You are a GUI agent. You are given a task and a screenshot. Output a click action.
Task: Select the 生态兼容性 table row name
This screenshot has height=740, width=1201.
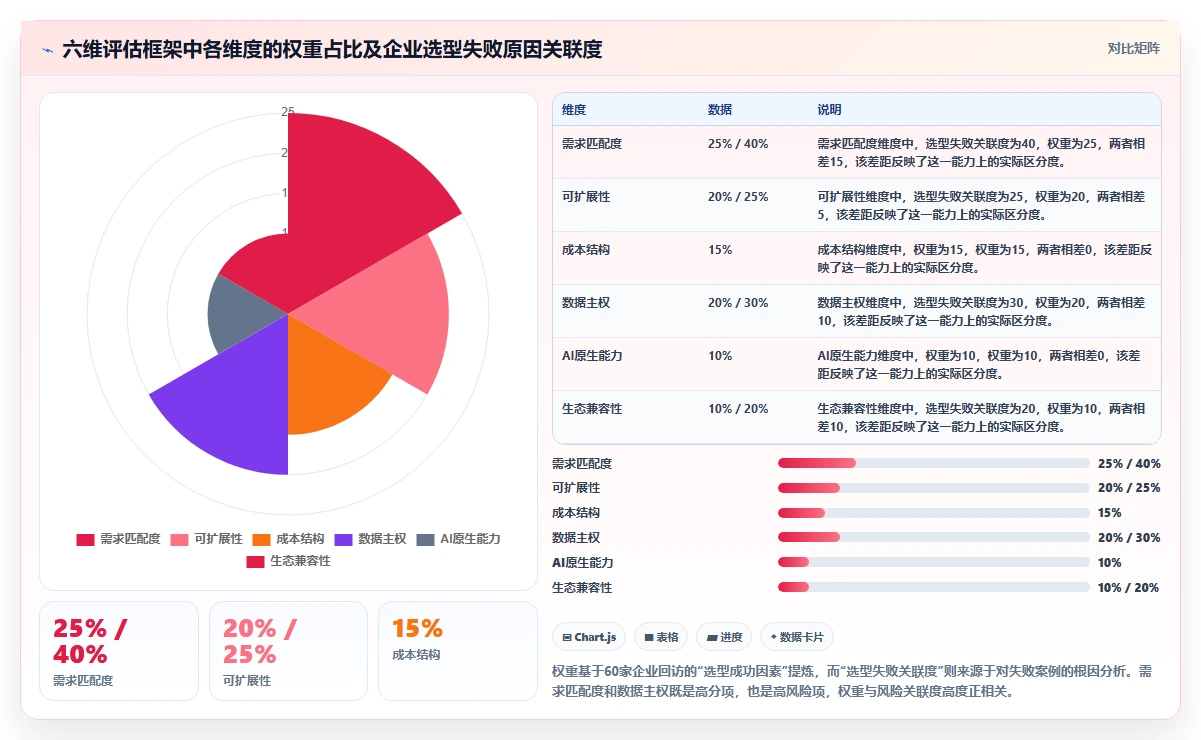[592, 409]
